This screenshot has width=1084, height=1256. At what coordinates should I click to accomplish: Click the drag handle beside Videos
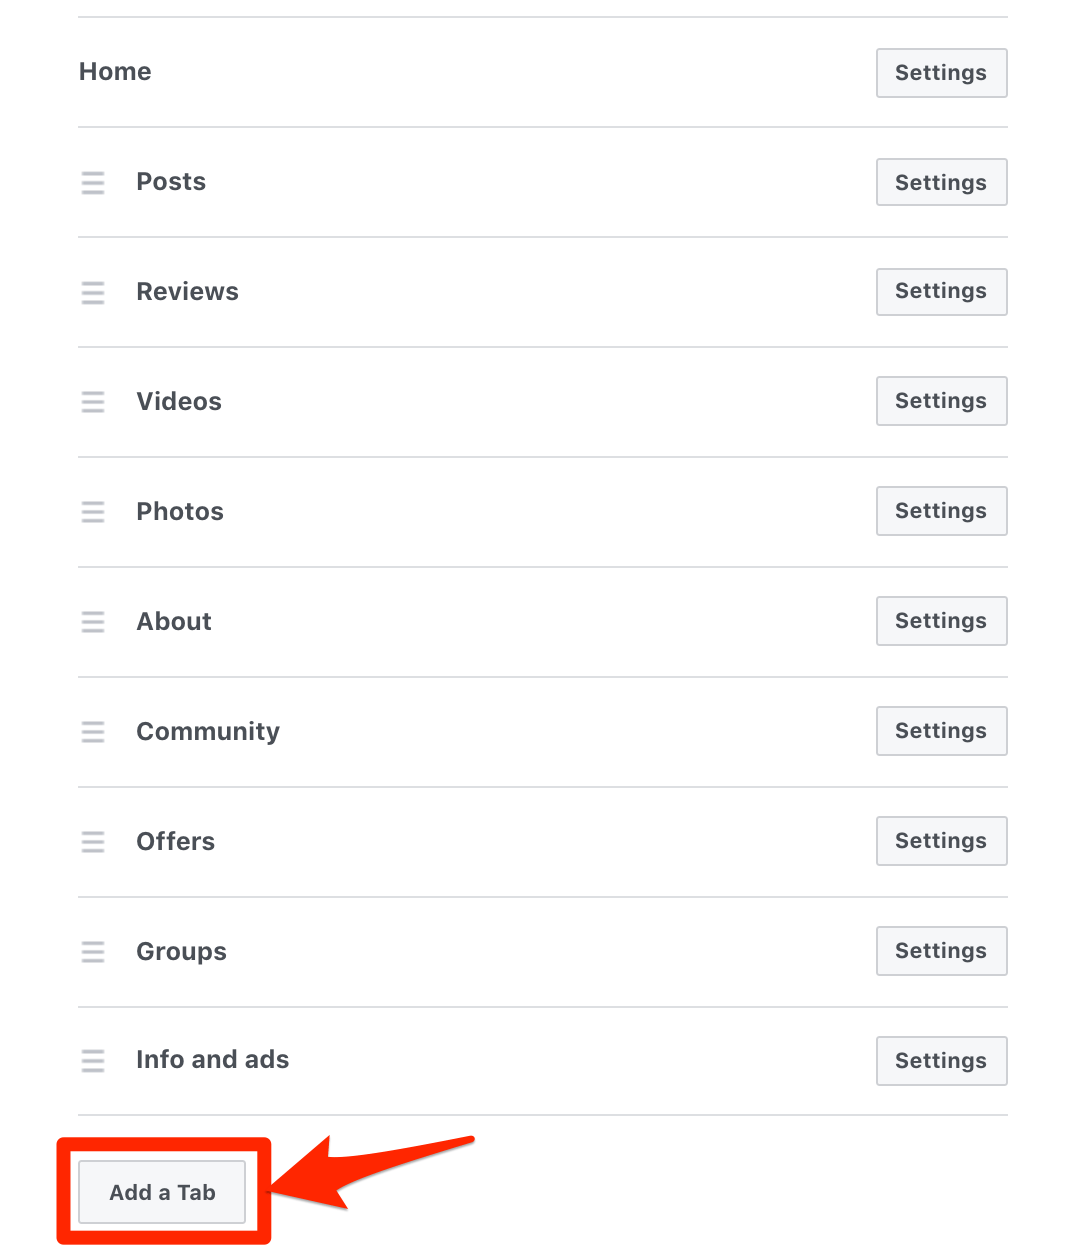pyautogui.click(x=93, y=402)
